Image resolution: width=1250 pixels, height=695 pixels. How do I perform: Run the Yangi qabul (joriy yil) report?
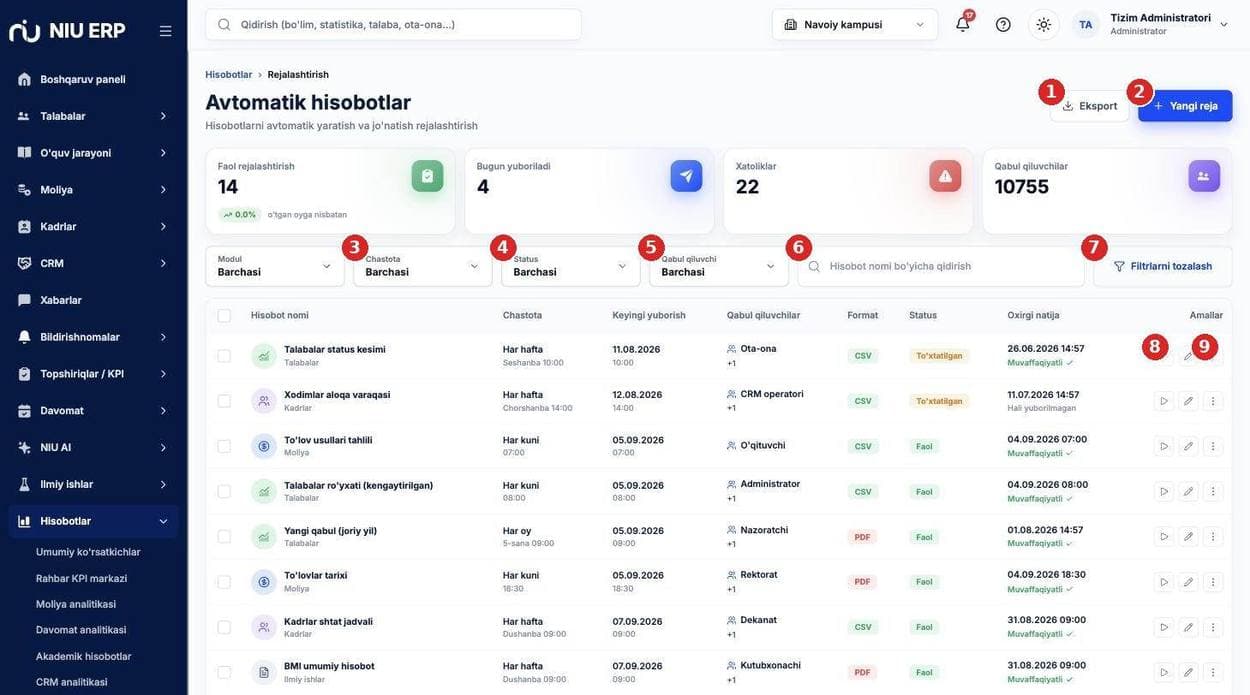coord(1164,537)
